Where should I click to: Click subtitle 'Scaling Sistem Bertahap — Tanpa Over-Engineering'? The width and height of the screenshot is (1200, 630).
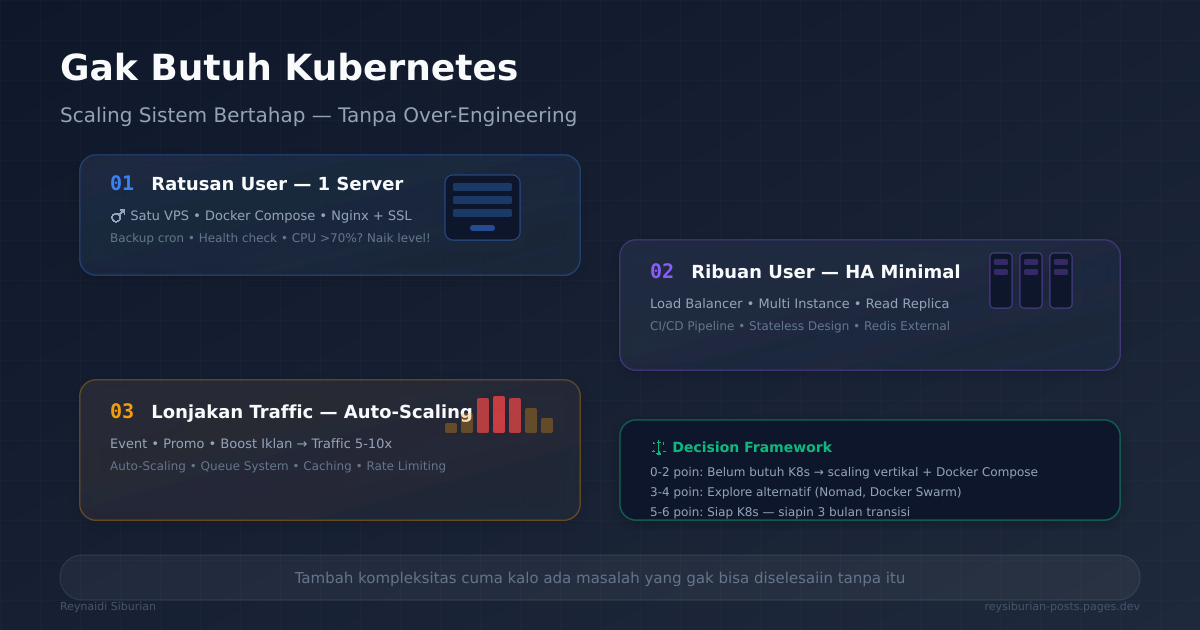click(x=318, y=115)
